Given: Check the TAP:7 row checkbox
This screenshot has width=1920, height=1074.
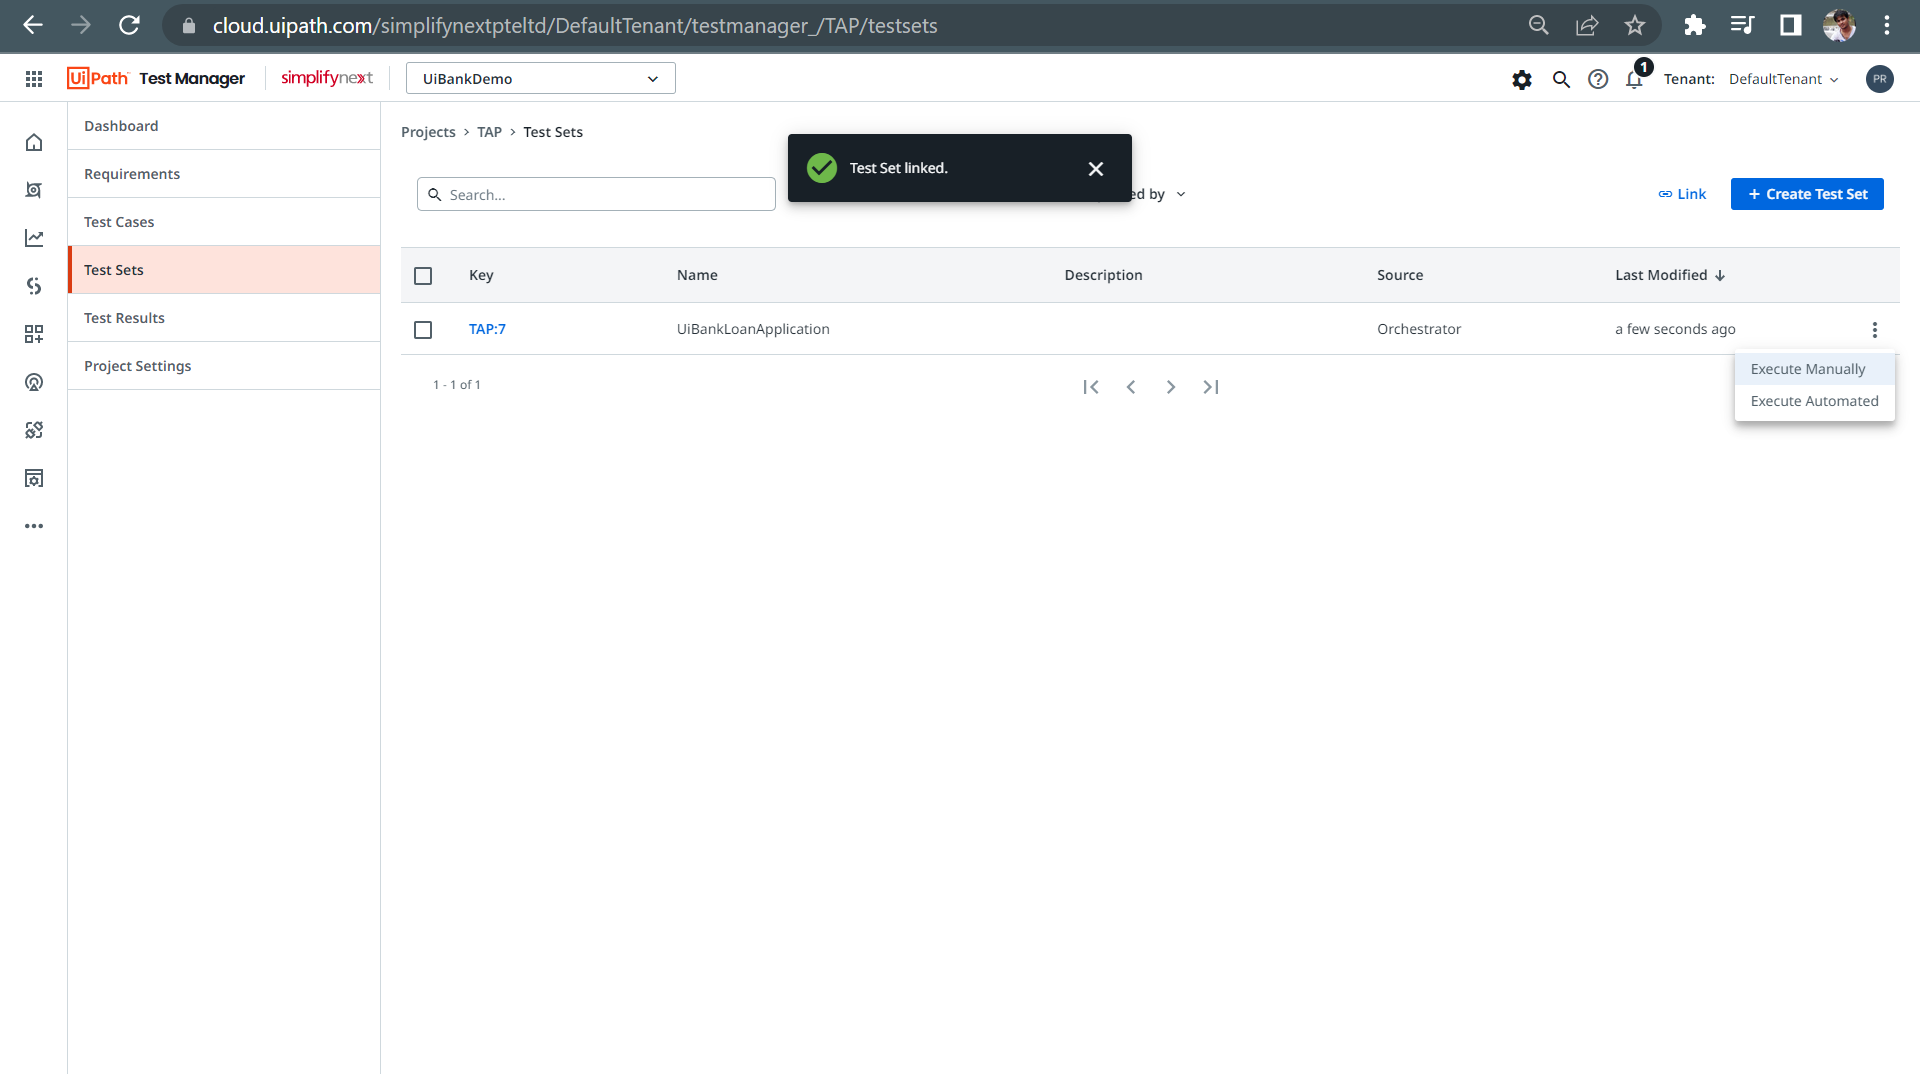Looking at the screenshot, I should tap(423, 330).
